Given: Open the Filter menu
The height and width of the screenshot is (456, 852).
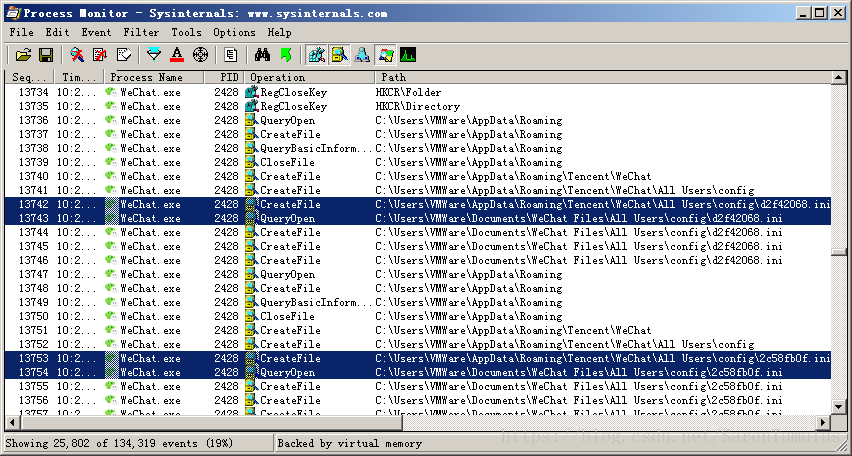Looking at the screenshot, I should click(141, 33).
